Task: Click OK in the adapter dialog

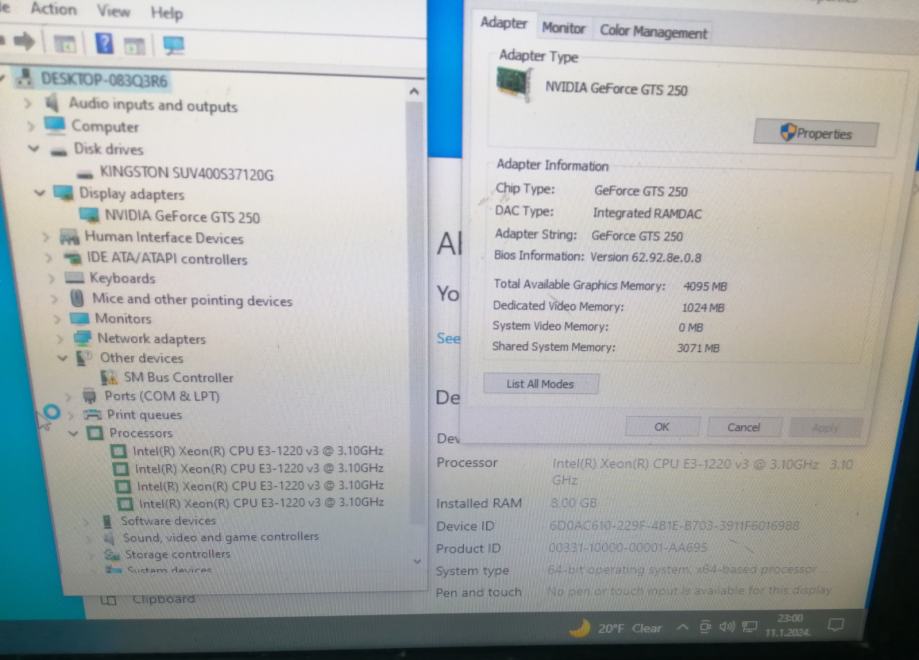Action: [x=662, y=427]
